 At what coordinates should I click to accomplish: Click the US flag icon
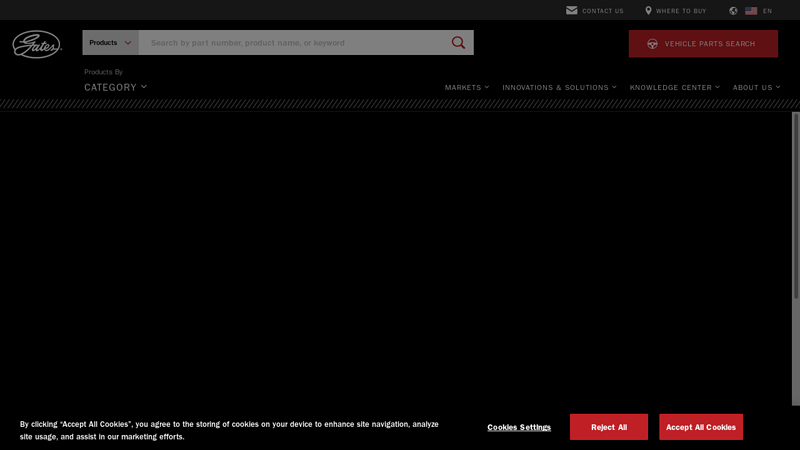[751, 11]
